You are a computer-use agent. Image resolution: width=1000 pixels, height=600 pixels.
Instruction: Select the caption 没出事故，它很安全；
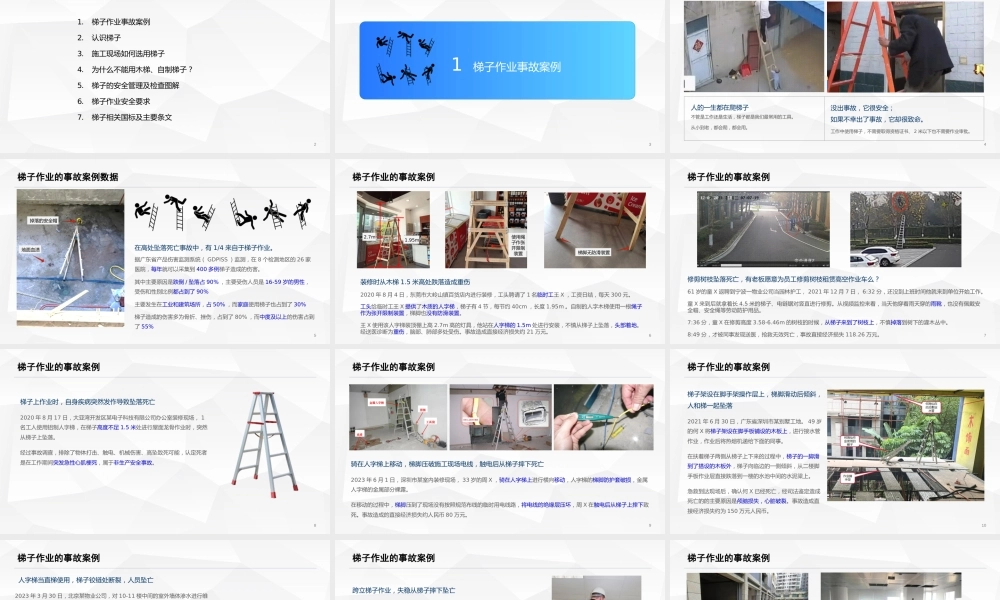click(861, 108)
